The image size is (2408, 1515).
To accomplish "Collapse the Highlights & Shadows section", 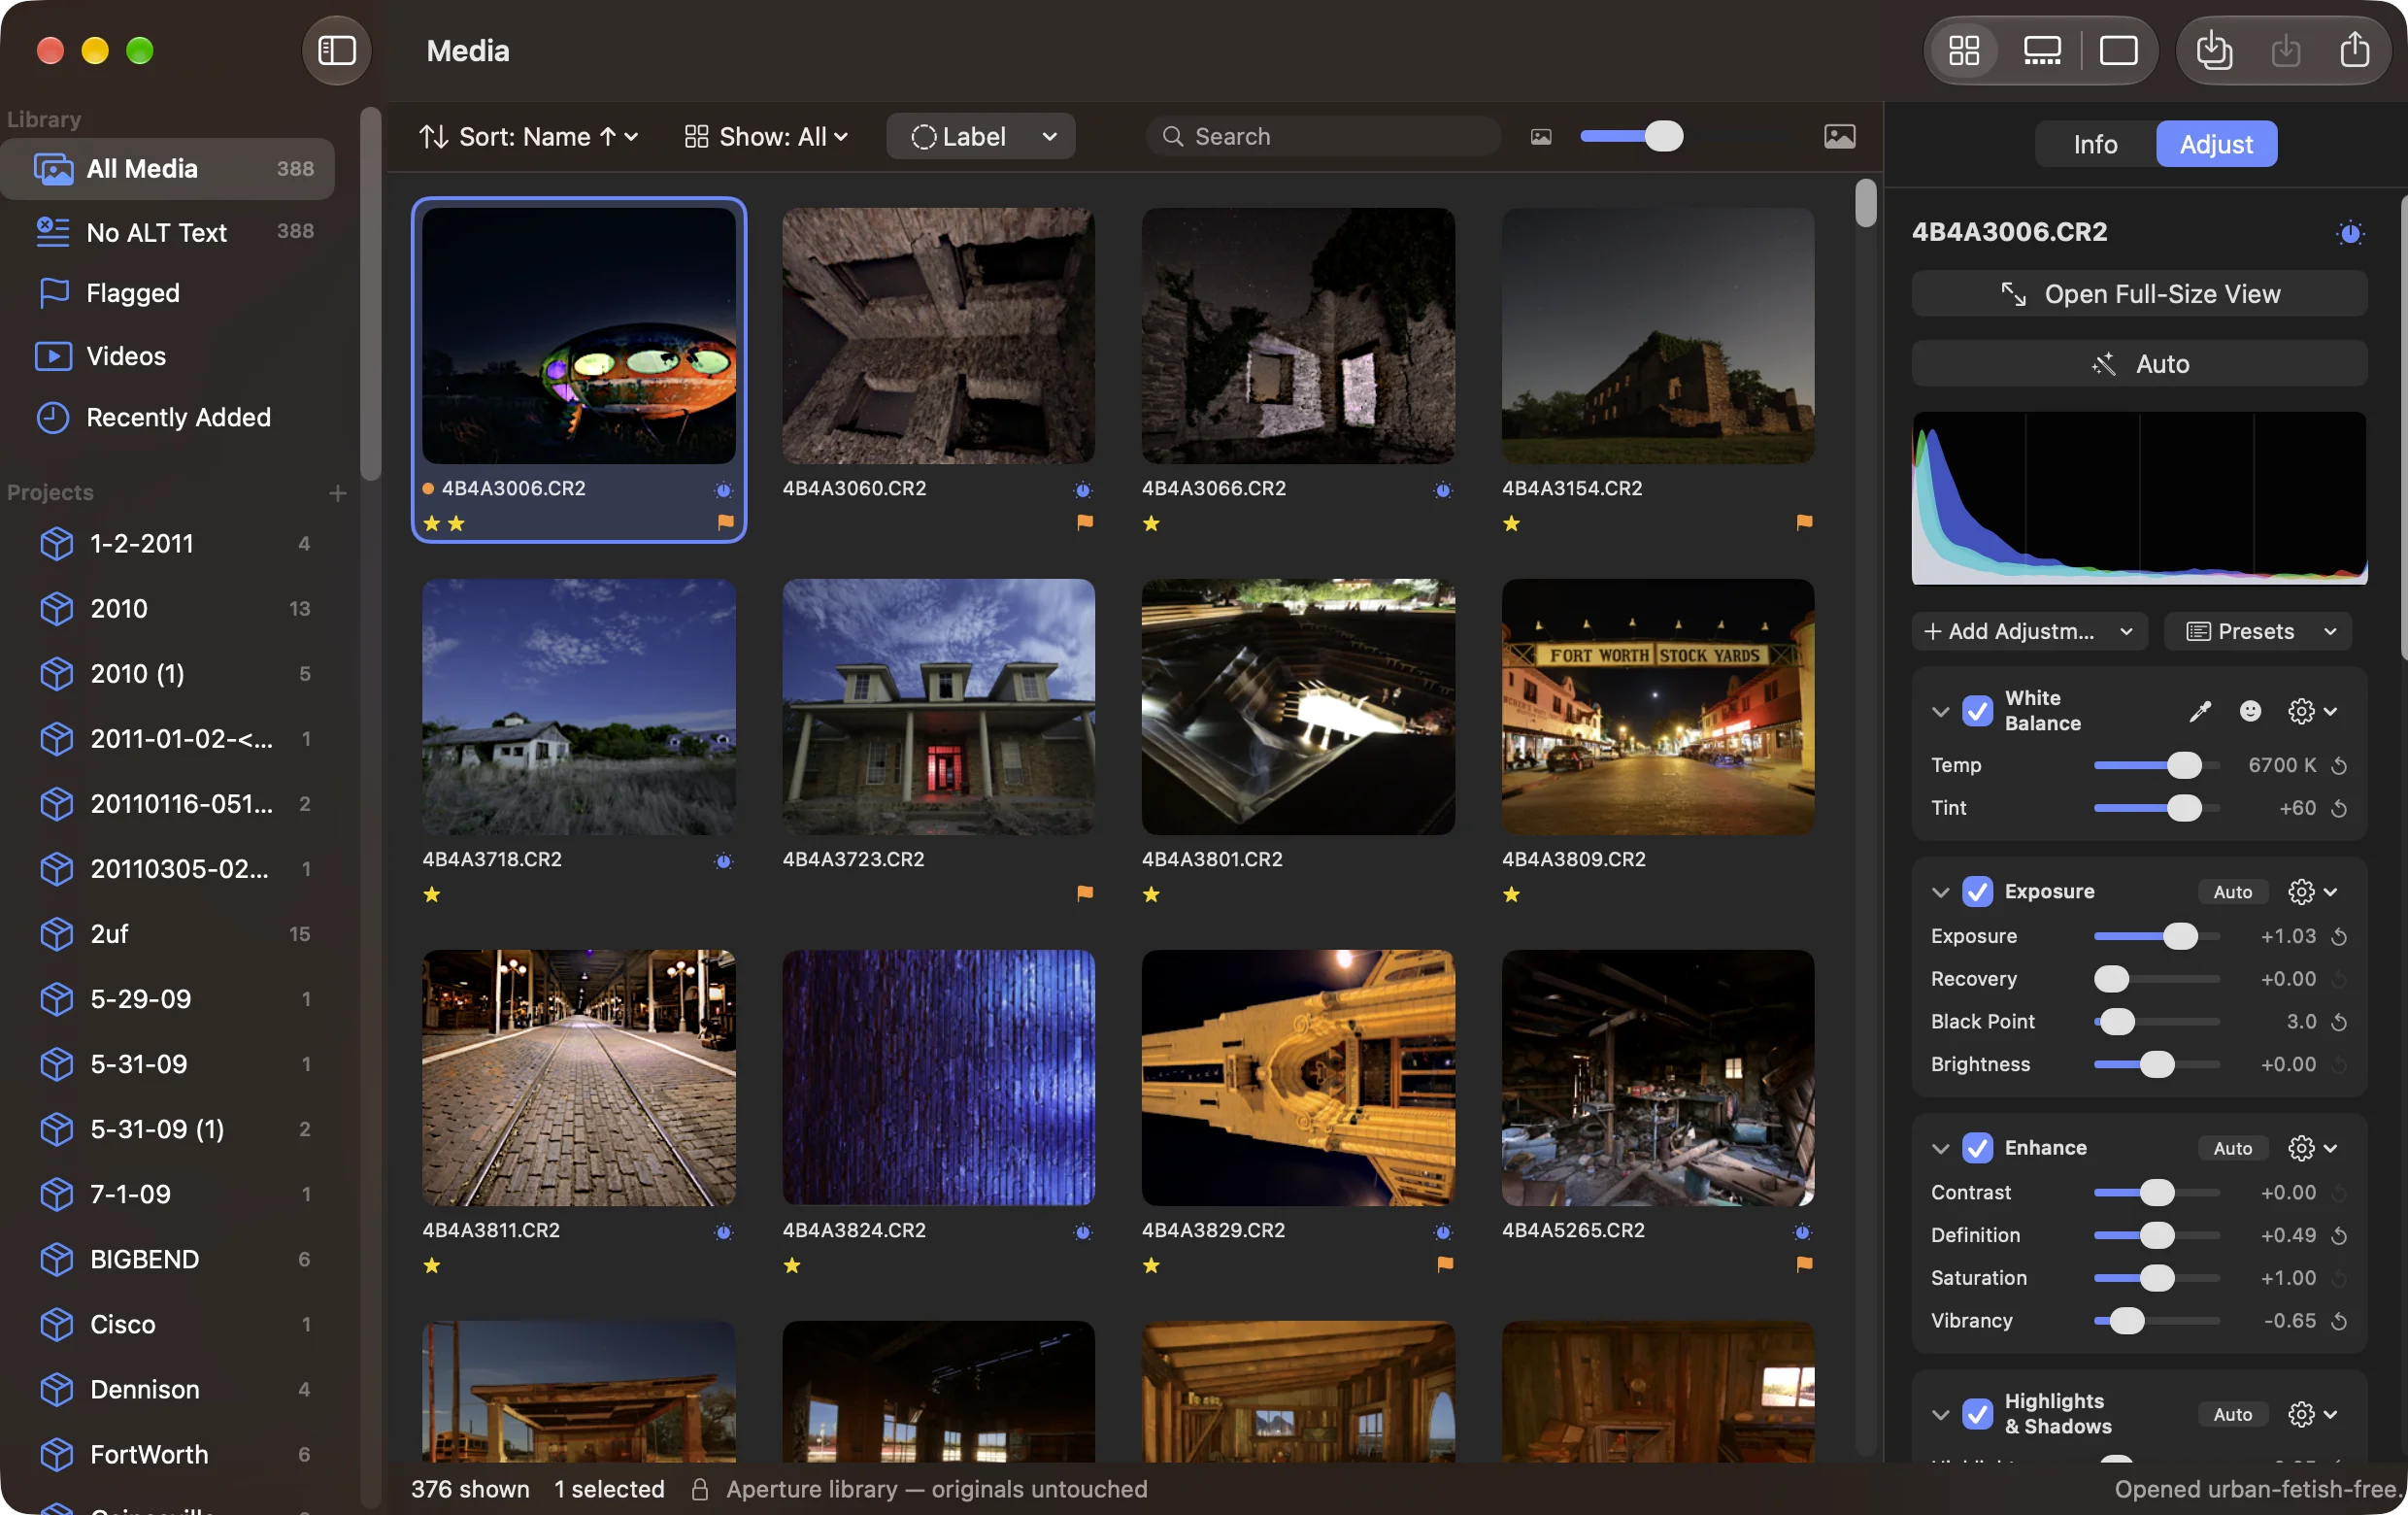I will 1940,1414.
